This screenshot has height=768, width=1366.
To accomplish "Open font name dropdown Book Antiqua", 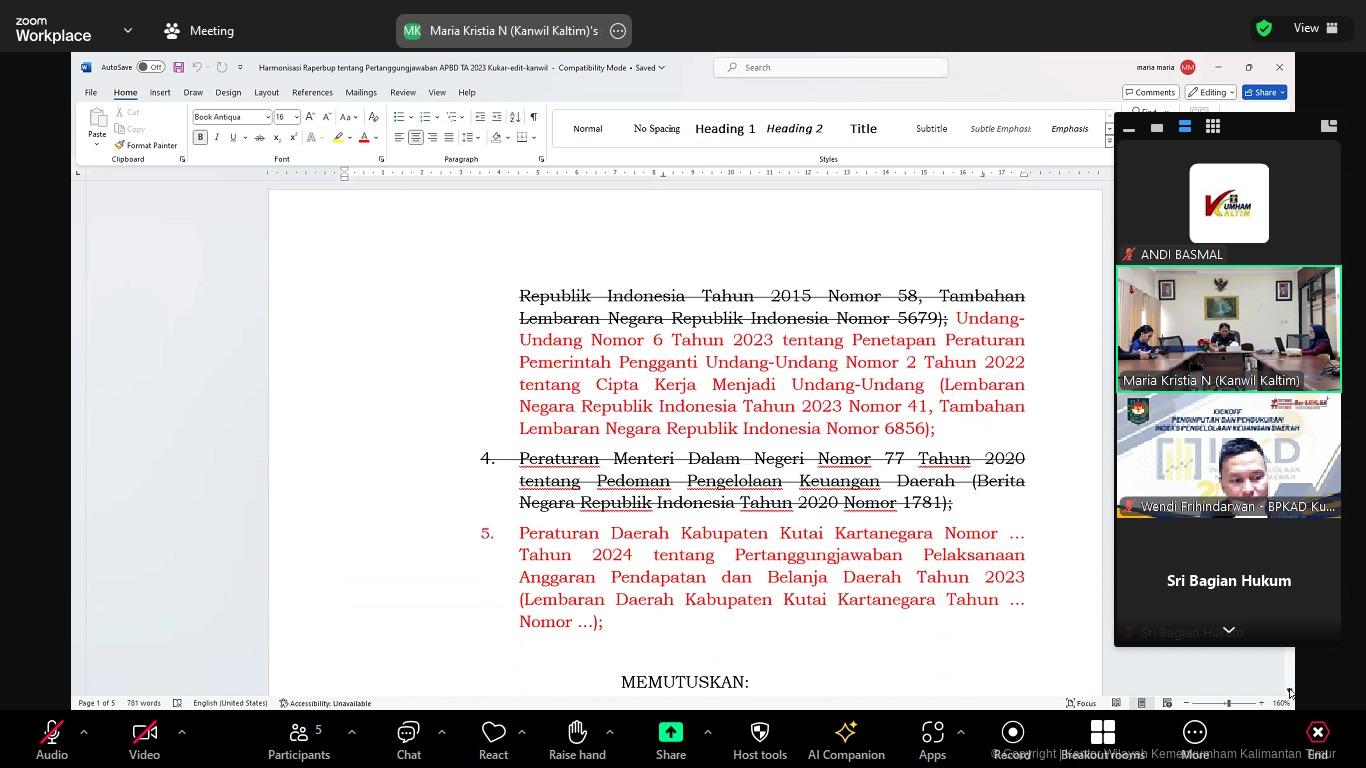I will (267, 117).
